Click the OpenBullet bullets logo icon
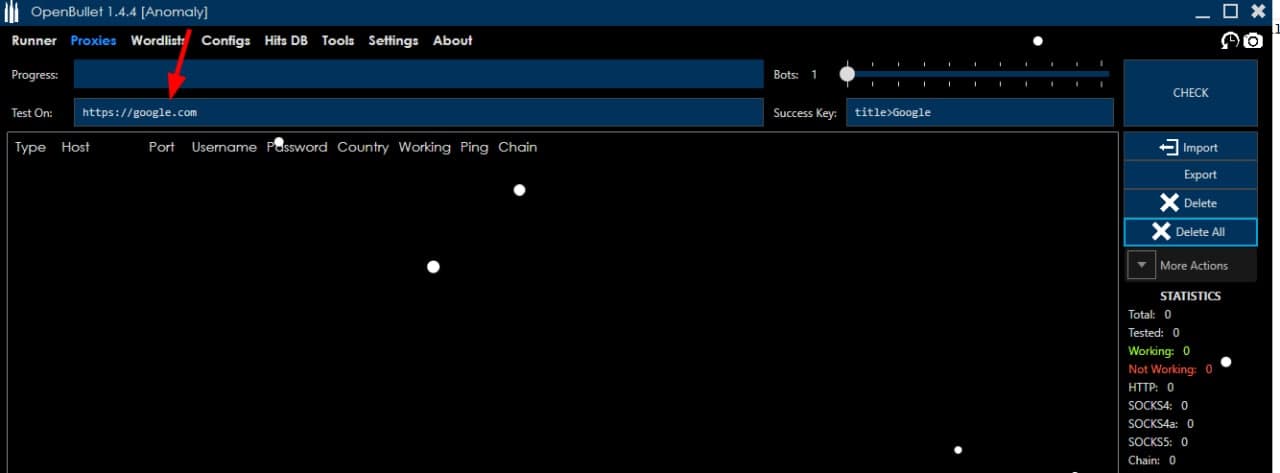 tap(12, 12)
